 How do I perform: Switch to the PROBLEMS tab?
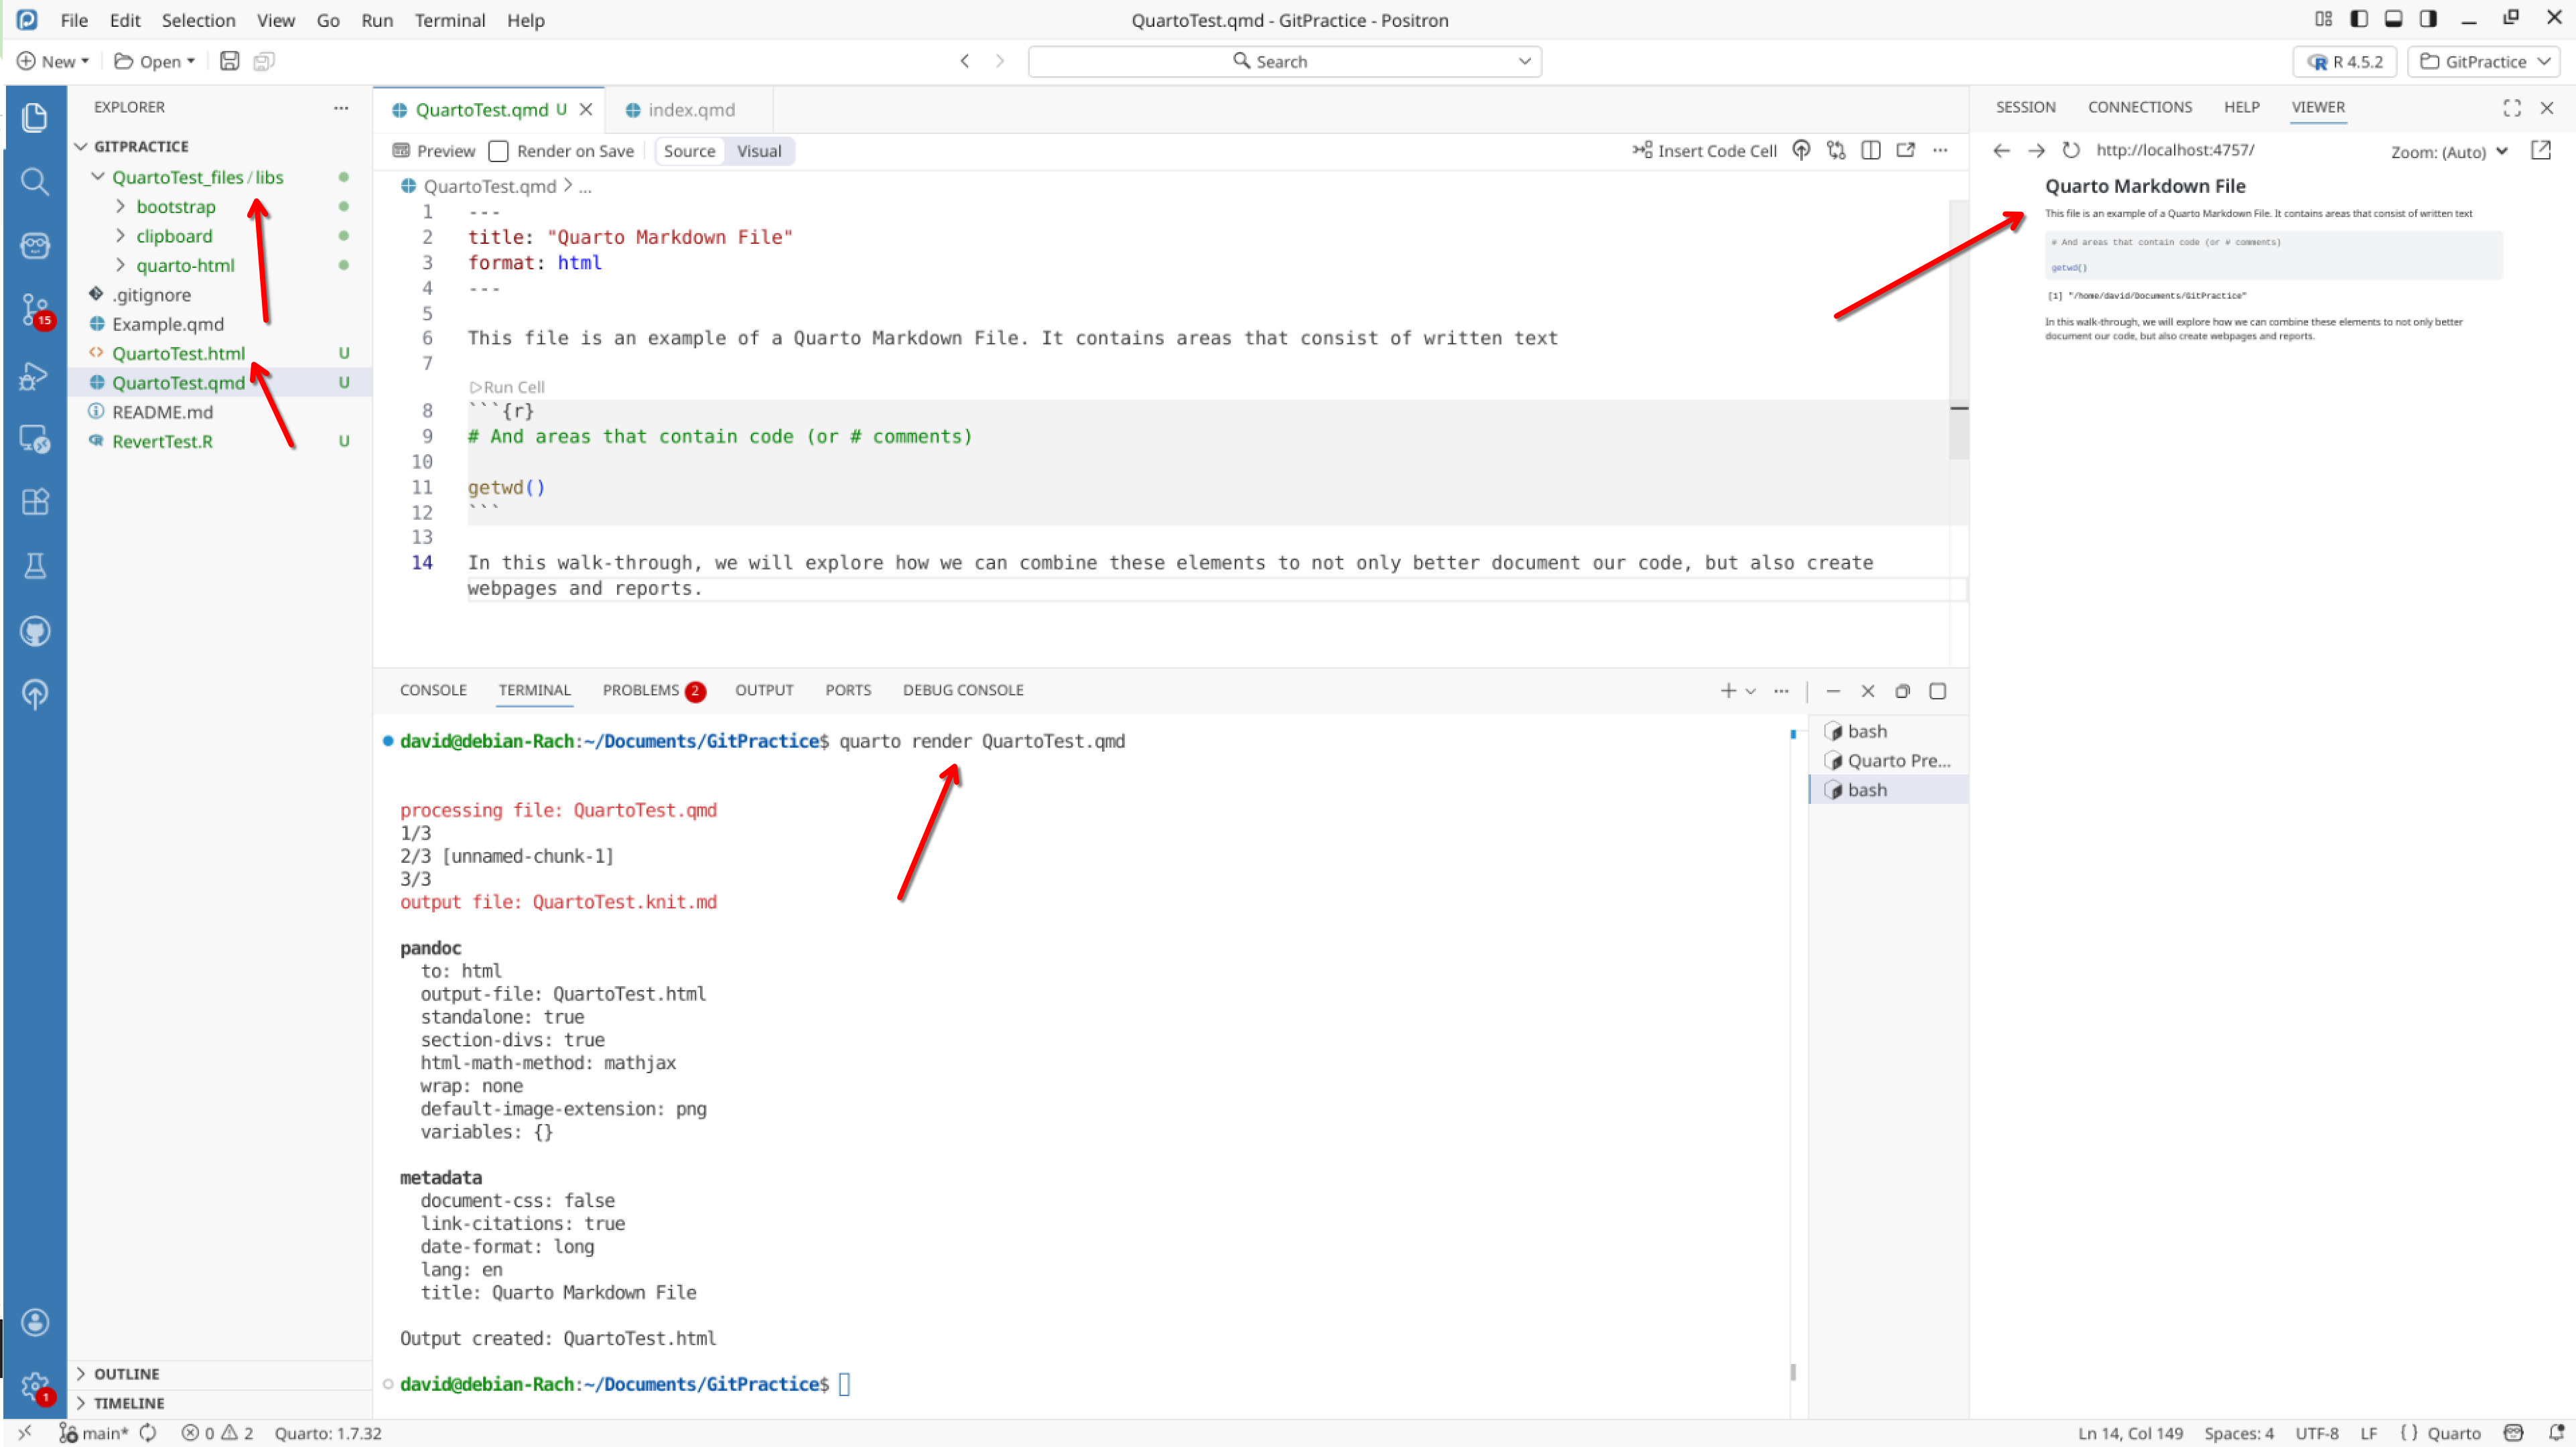click(641, 690)
